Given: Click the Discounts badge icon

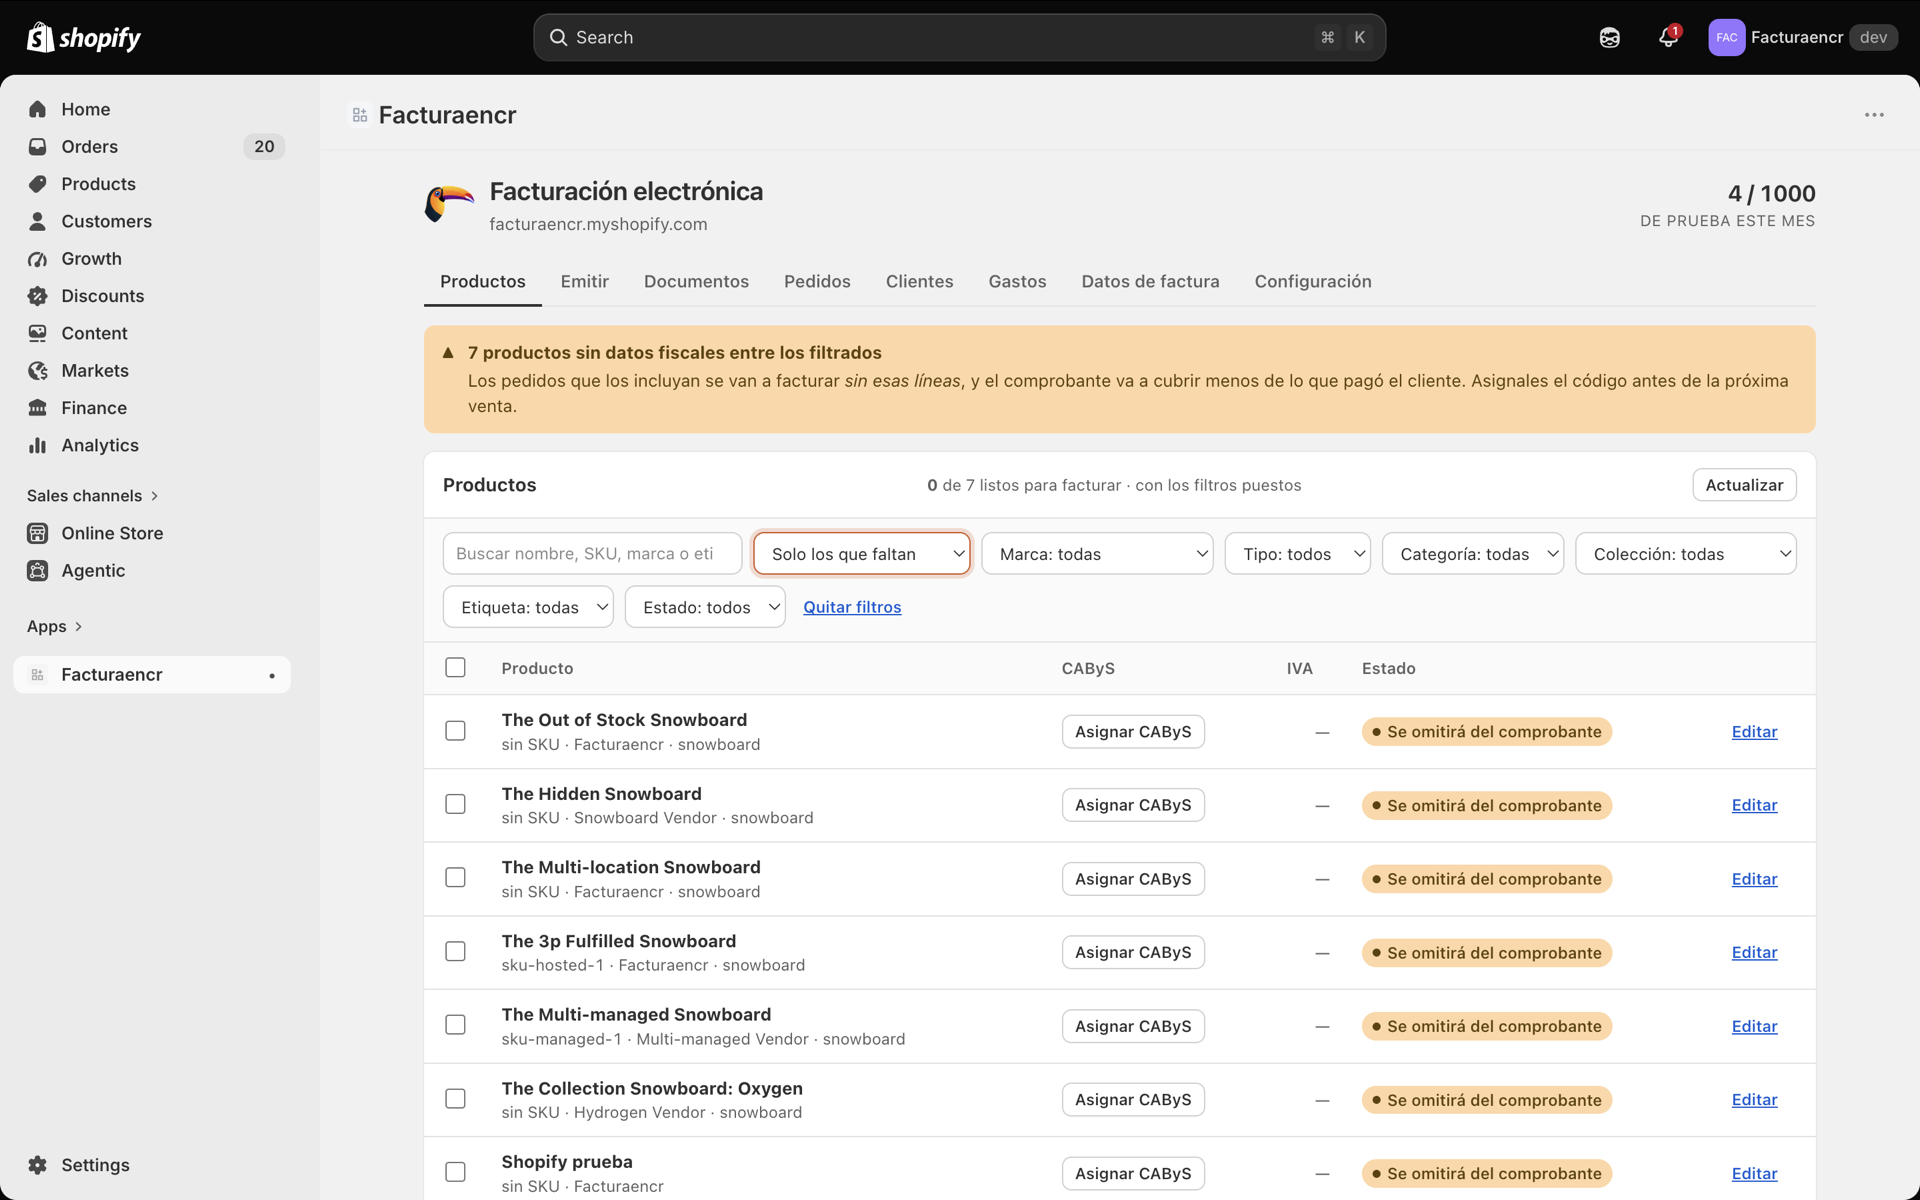Looking at the screenshot, I should [38, 296].
